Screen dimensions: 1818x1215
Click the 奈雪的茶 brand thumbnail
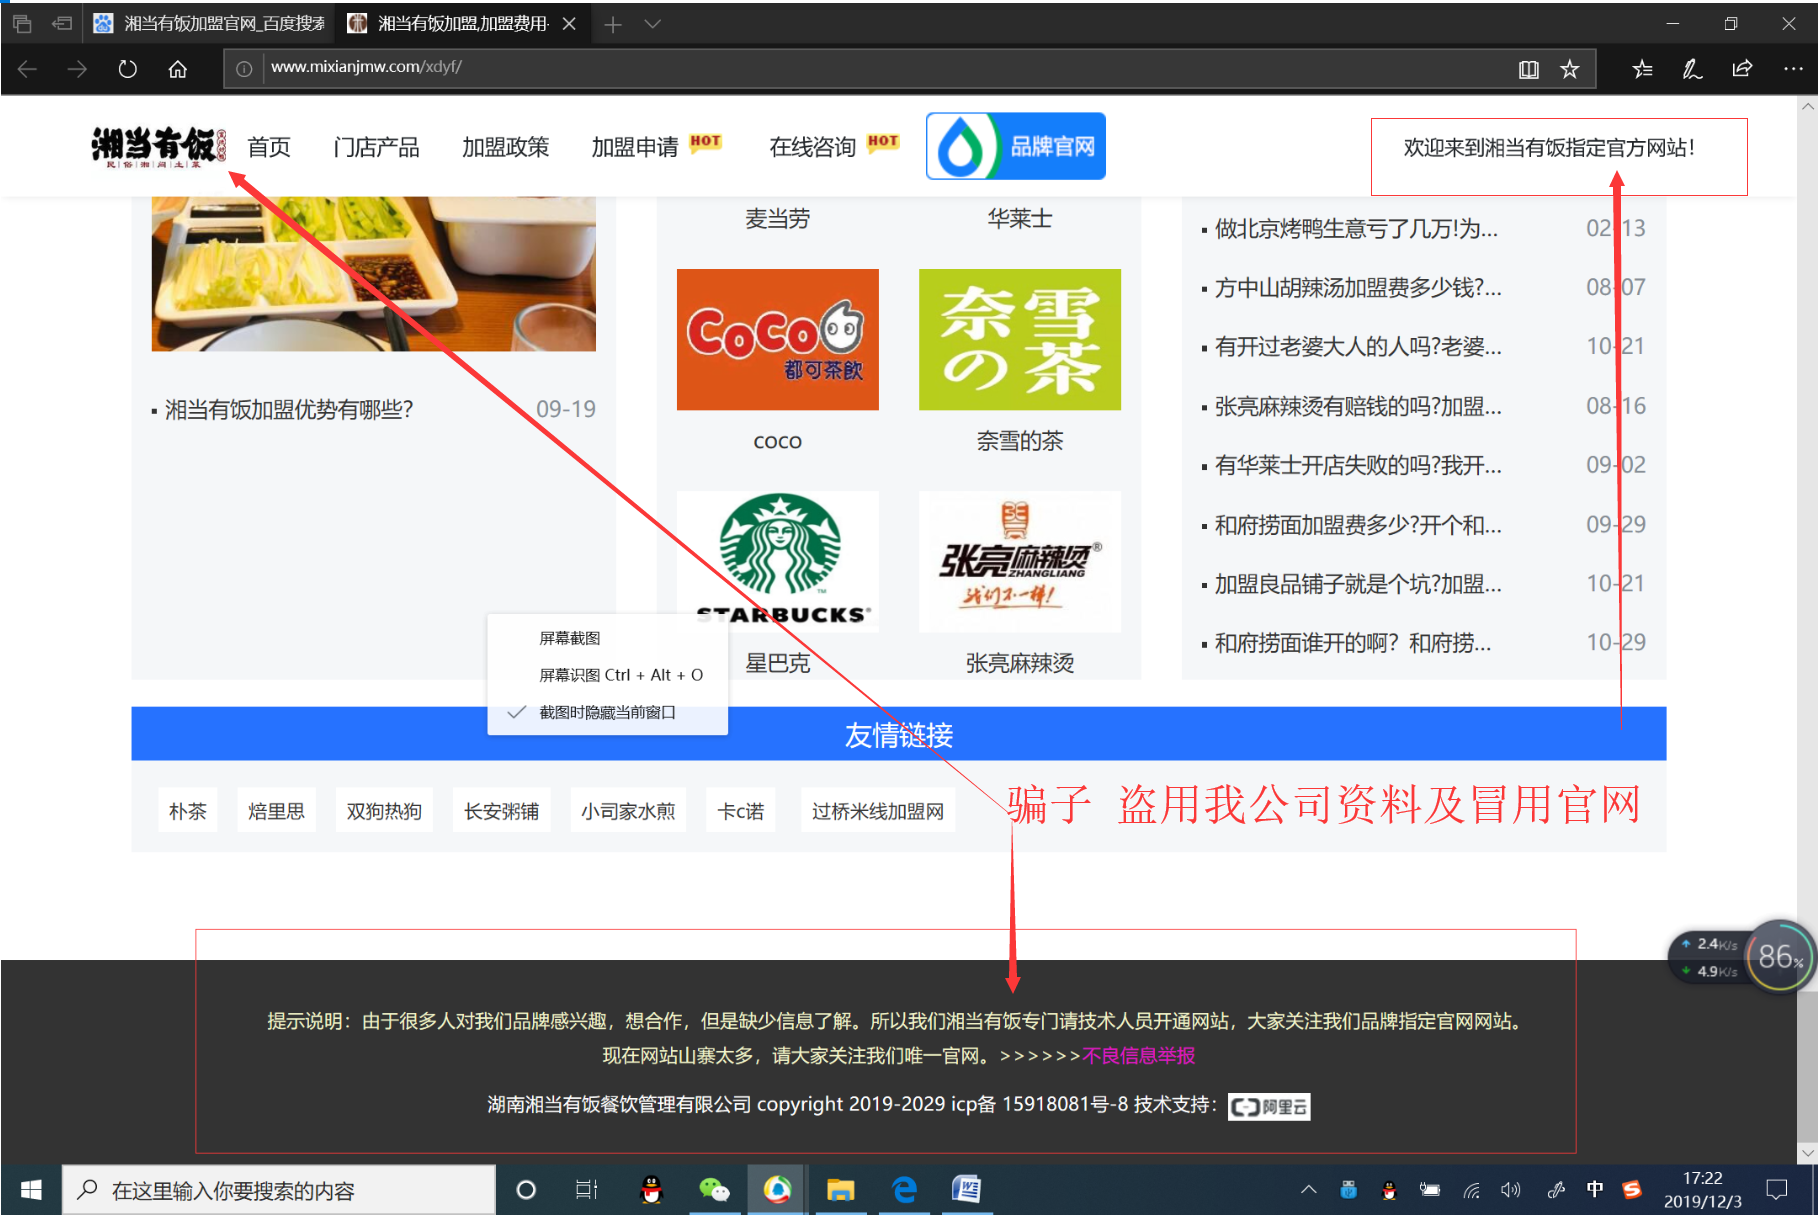1019,339
